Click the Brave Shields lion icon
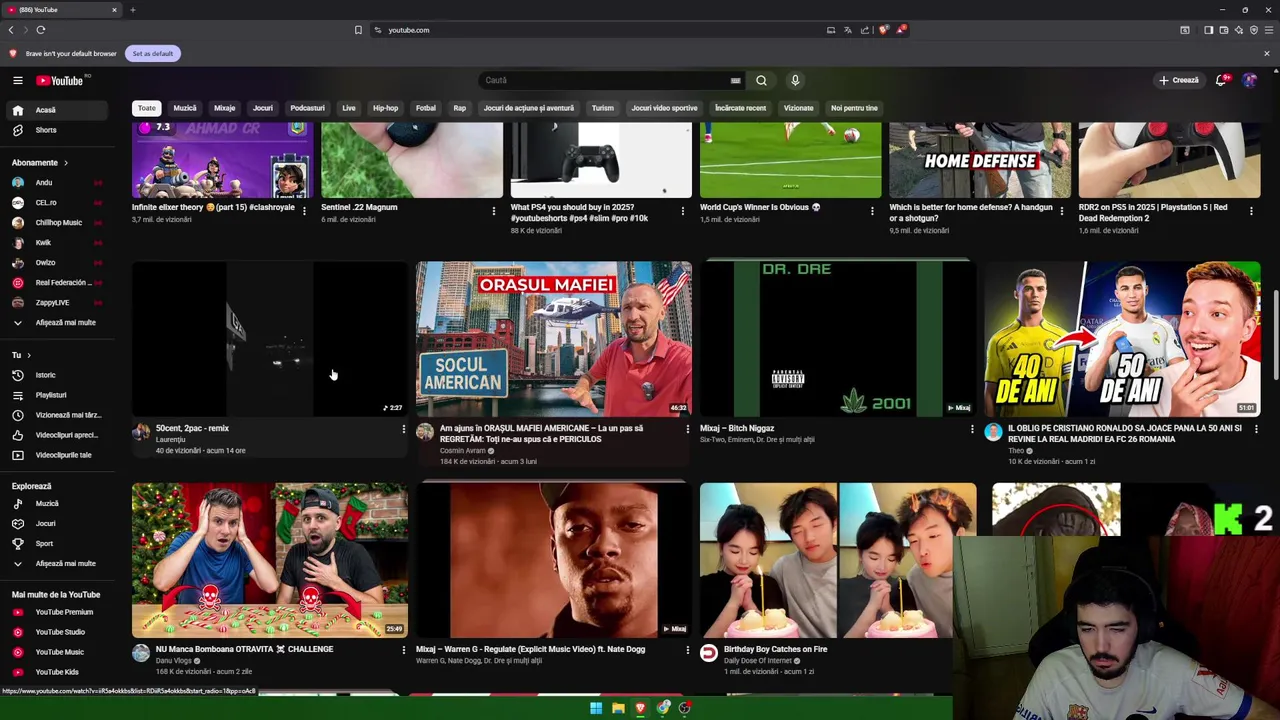 [x=883, y=30]
